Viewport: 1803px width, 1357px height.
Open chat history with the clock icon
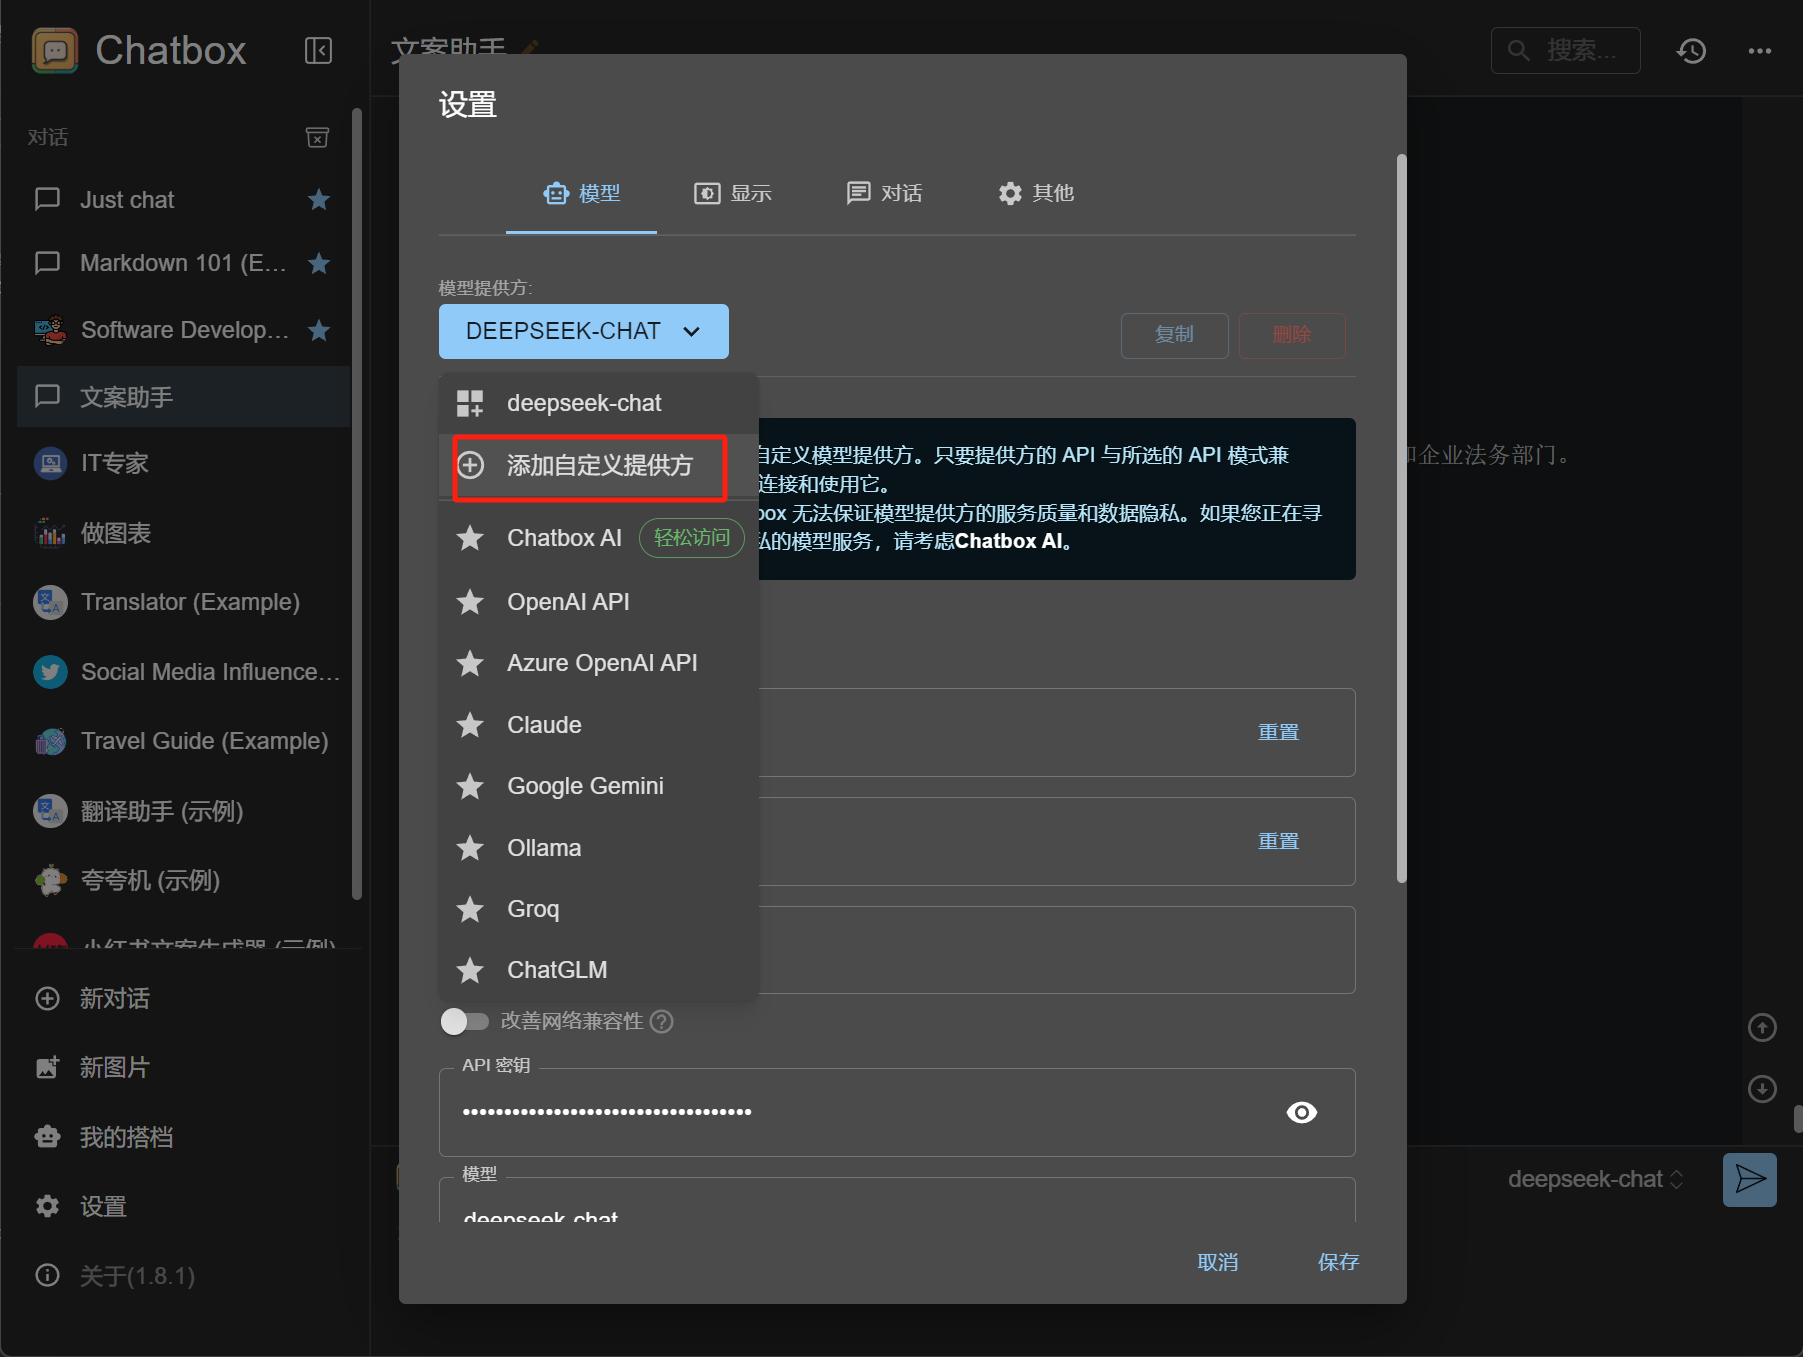point(1691,50)
